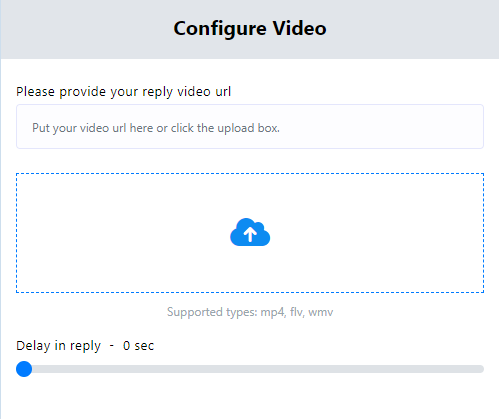Click the word 'wmv' in supported types
This screenshot has width=499, height=419.
point(321,313)
